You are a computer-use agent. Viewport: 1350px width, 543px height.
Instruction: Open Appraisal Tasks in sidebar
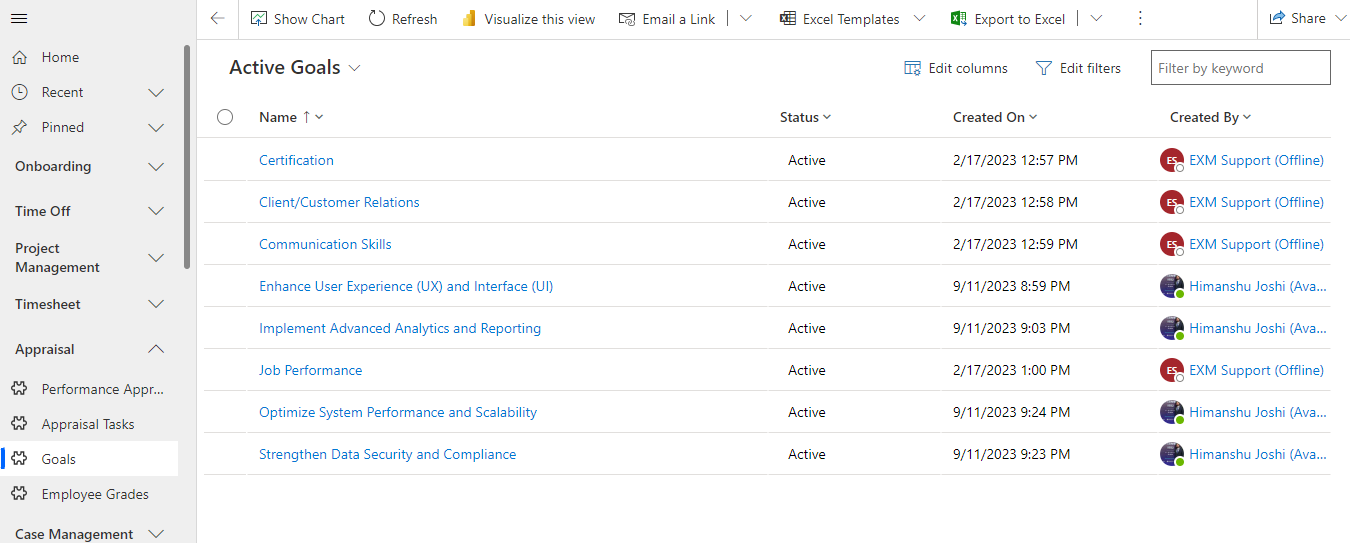point(88,424)
